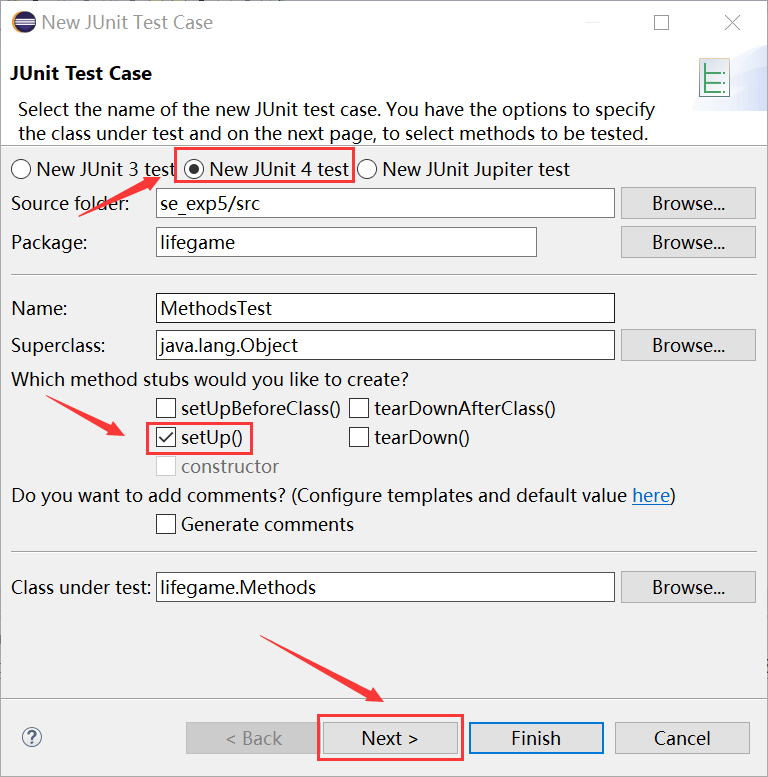Choose New JUnit Jupiter test radio button
The image size is (768, 777).
pos(367,169)
